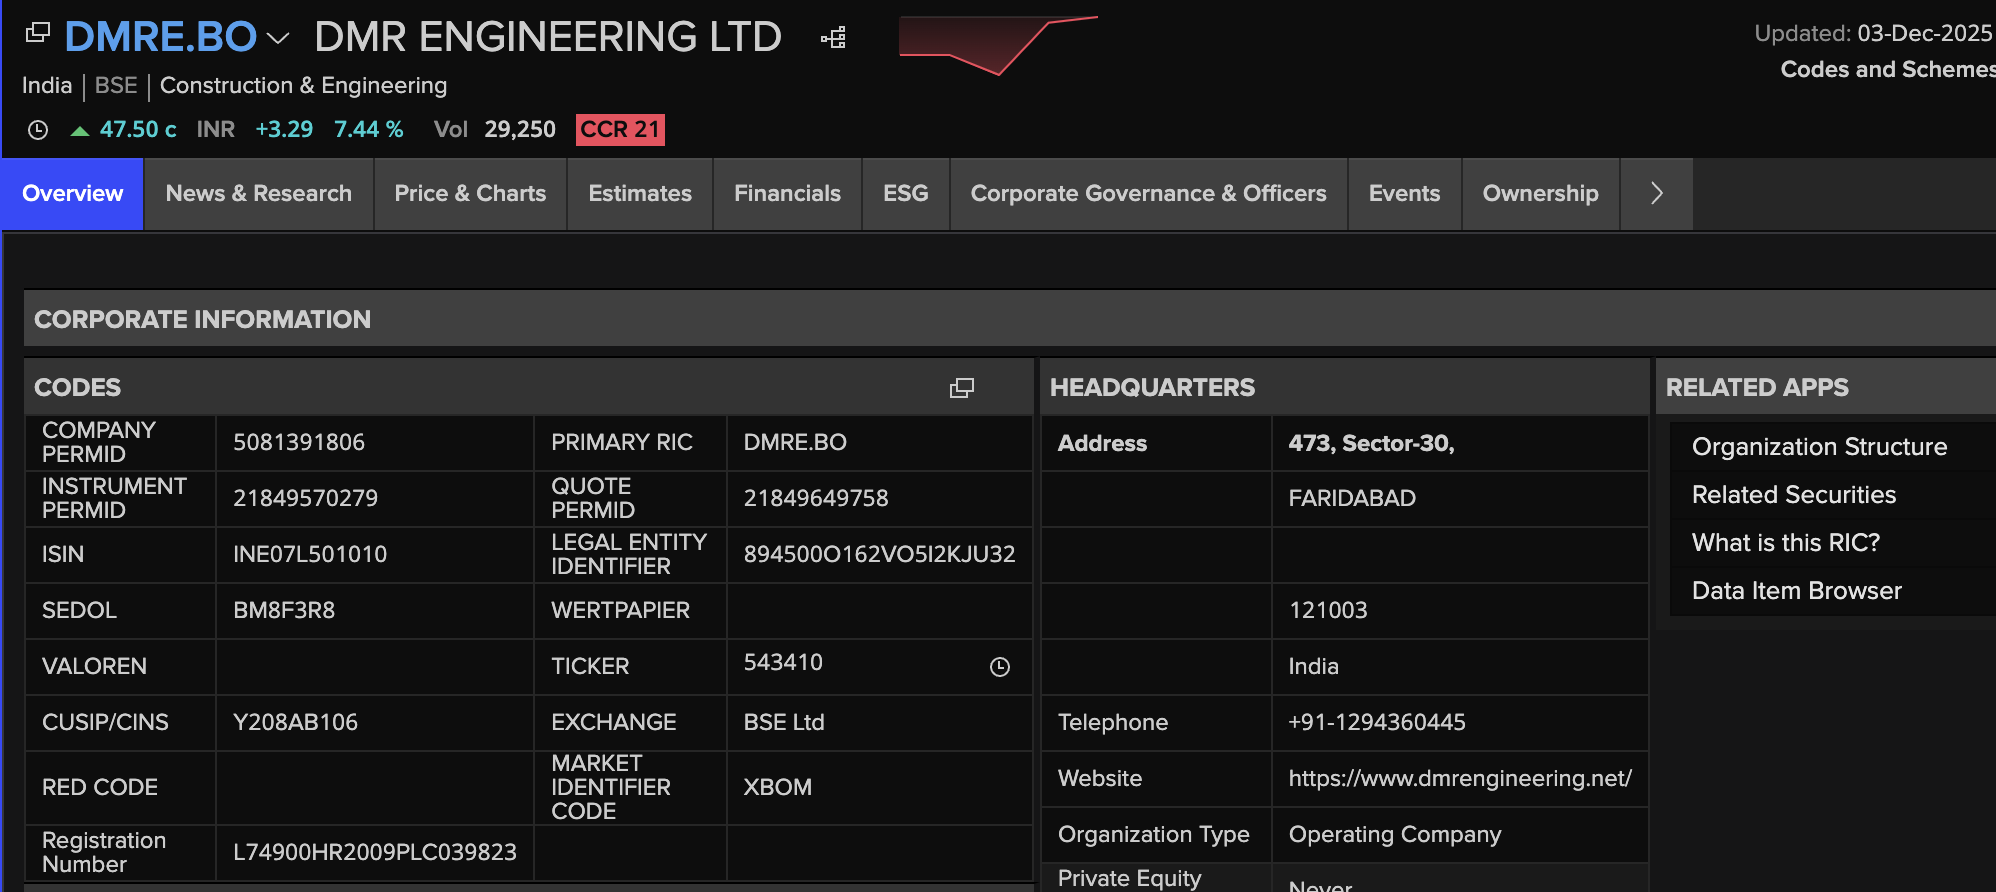Image resolution: width=1996 pixels, height=892 pixels.
Task: Click the volume value 29,250
Action: pos(520,130)
